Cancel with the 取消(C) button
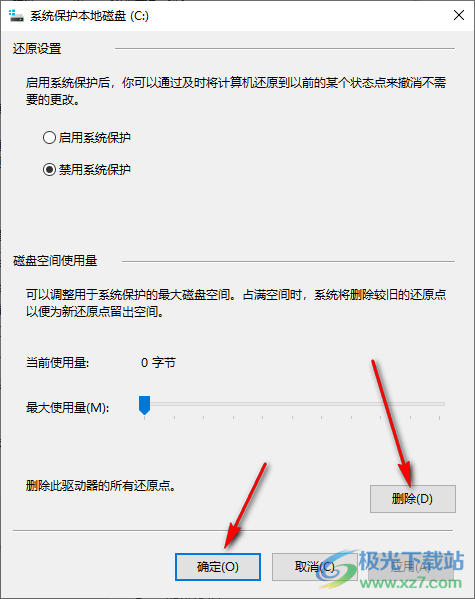The image size is (475, 599). 315,567
